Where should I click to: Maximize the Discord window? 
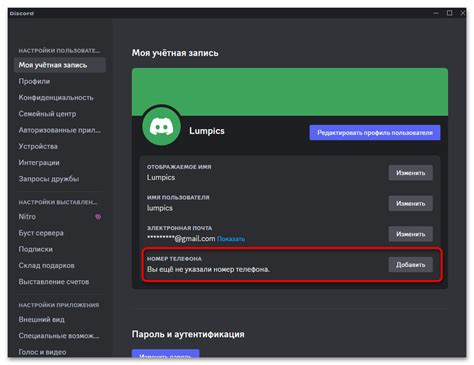(449, 13)
